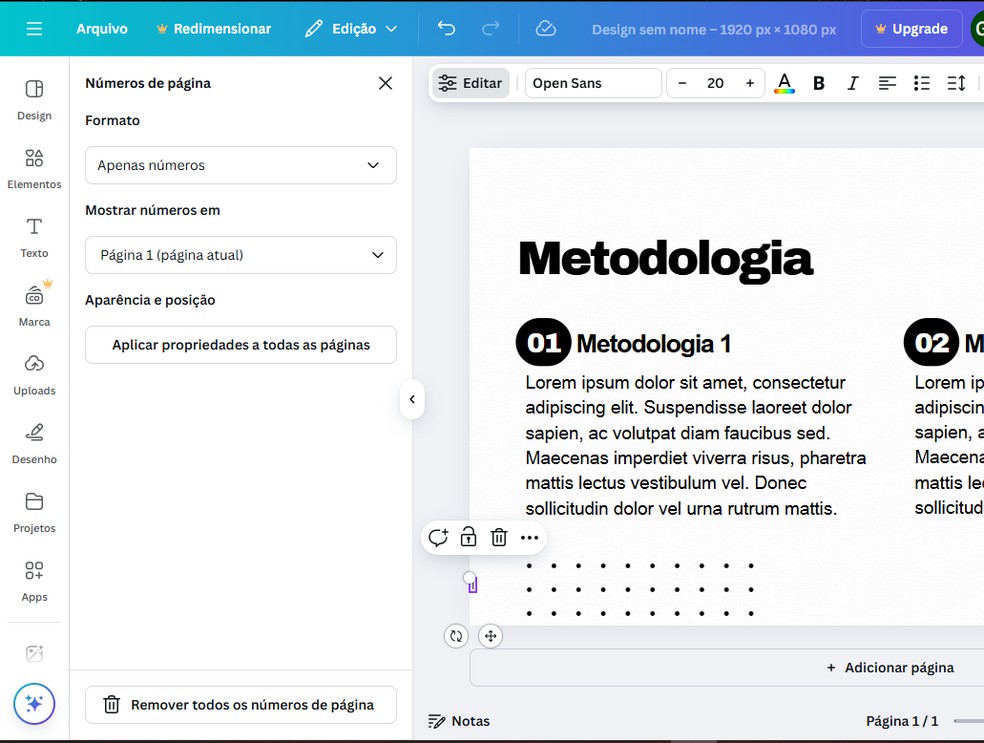Delete the selected element with the trash icon
Screen dimensions: 984x743
point(499,537)
